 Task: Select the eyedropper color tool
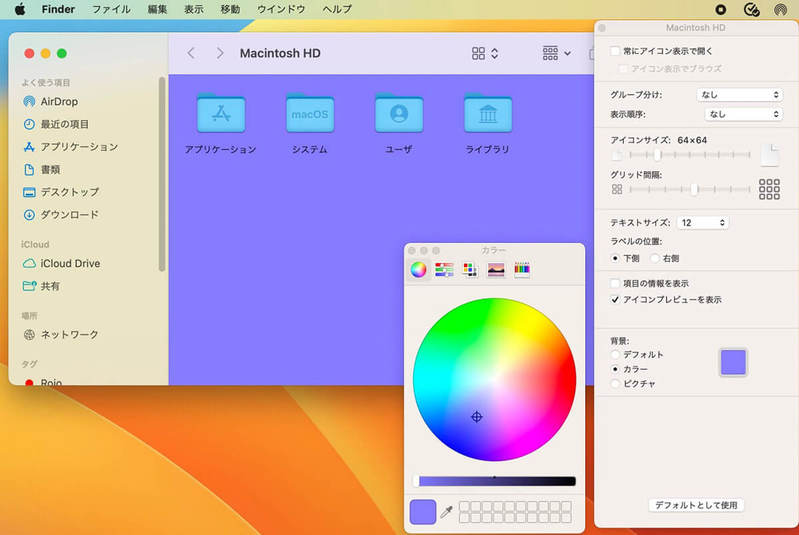point(447,512)
